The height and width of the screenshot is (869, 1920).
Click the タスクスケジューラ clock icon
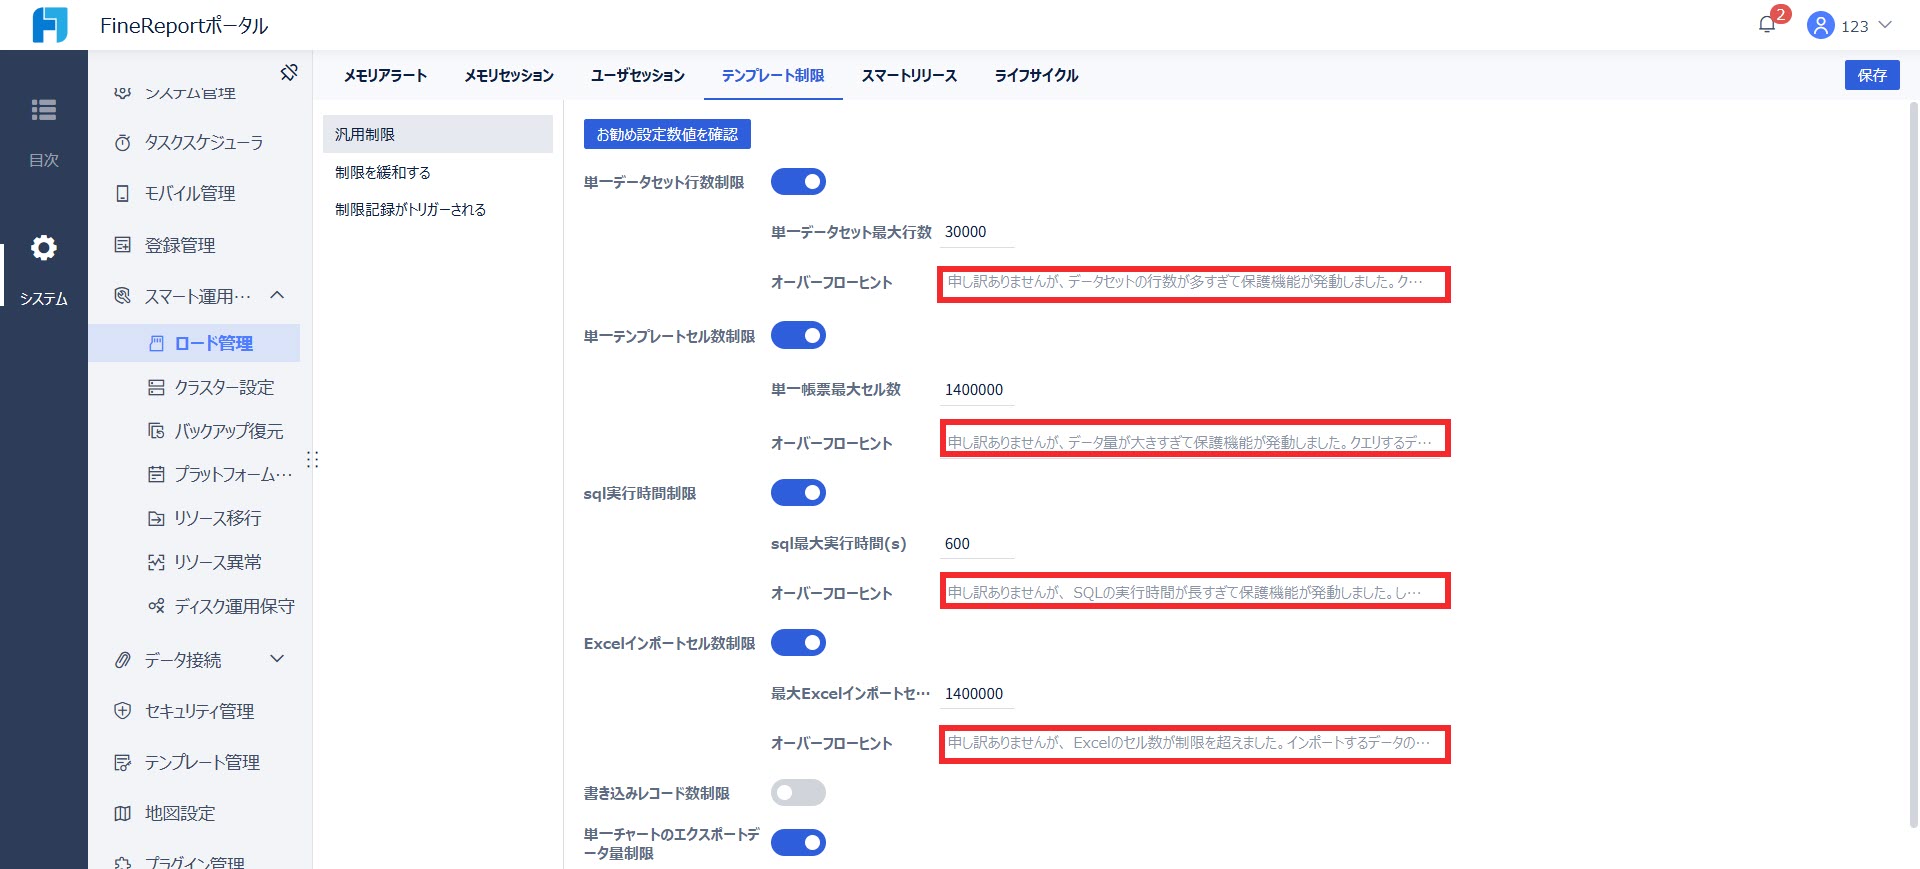[x=122, y=143]
